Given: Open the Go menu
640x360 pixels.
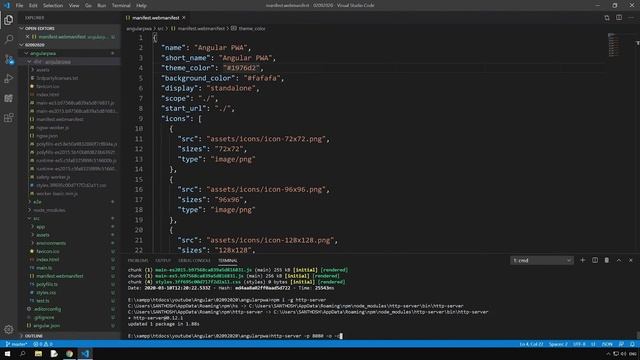Looking at the screenshot, I should coord(88,5).
